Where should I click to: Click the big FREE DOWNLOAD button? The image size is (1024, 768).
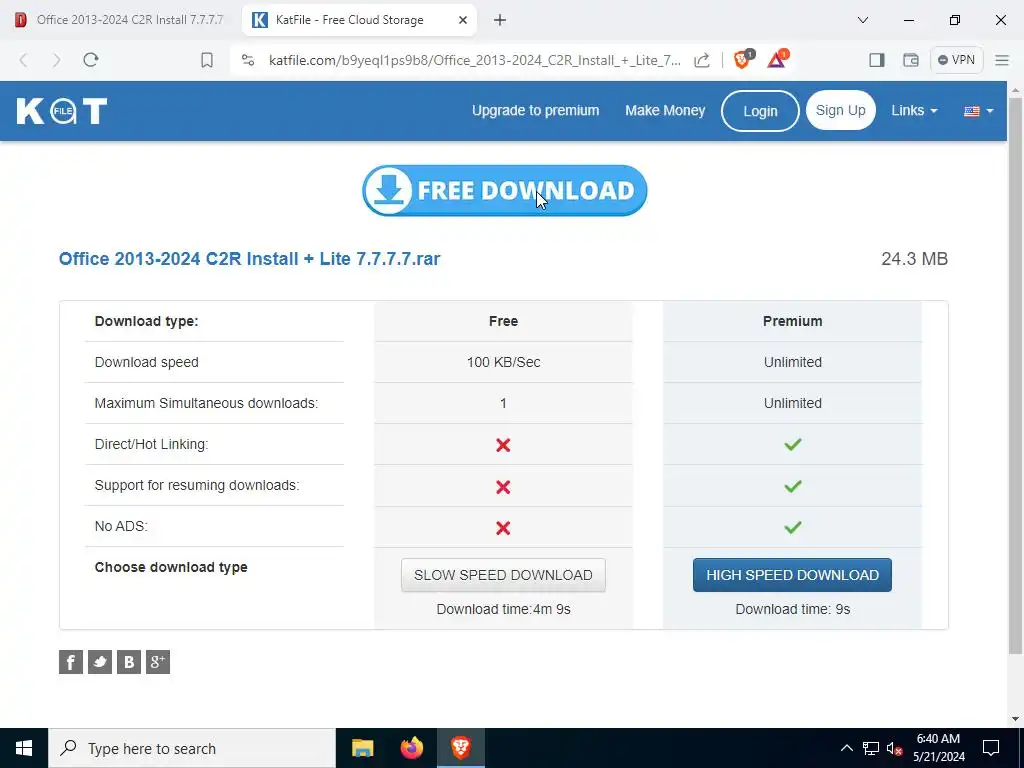(x=505, y=190)
